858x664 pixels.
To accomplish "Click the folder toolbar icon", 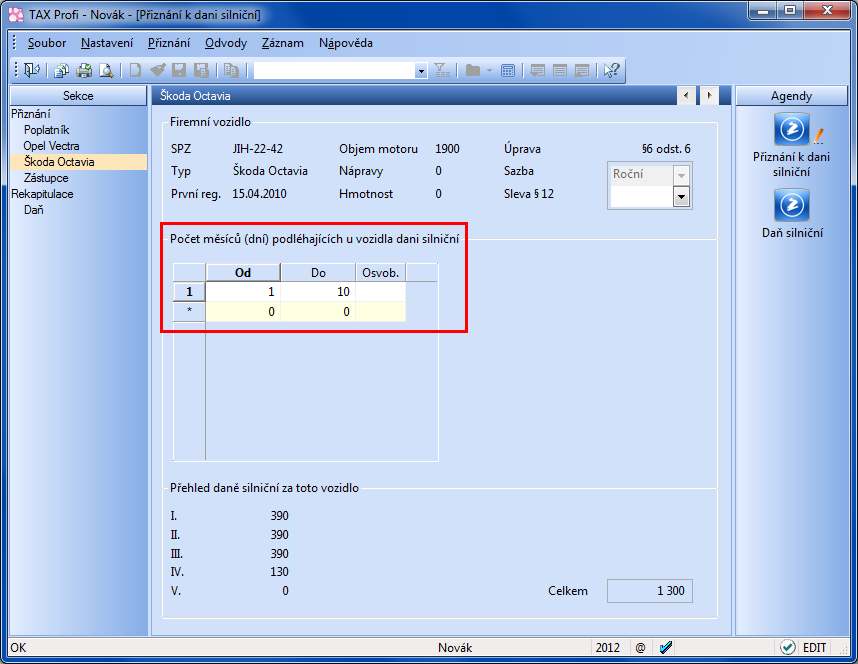I will (x=472, y=70).
